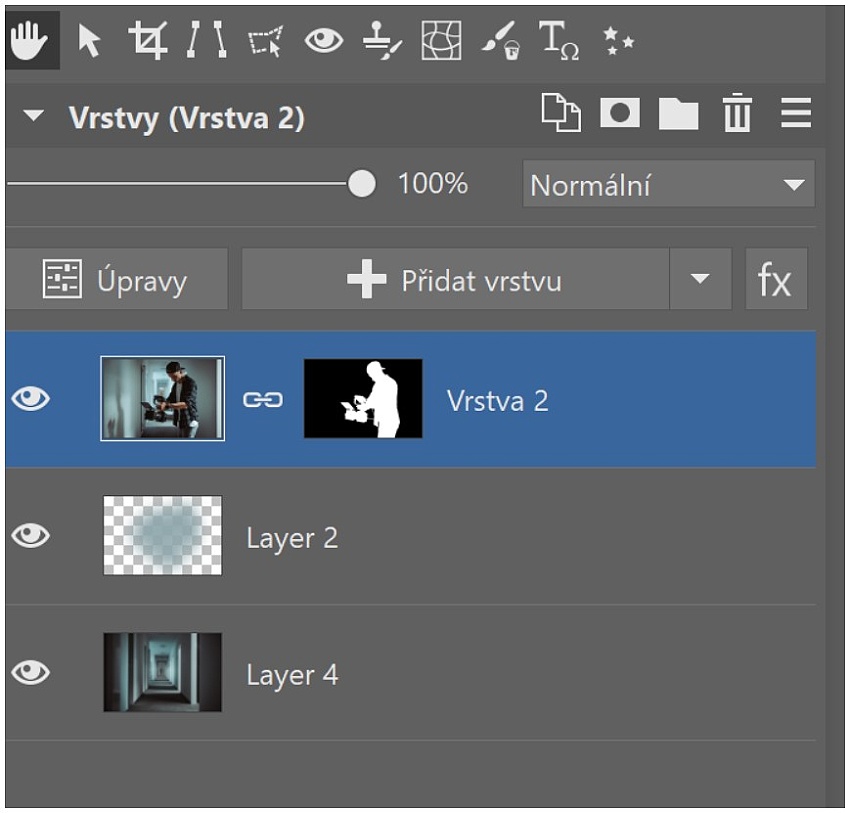
Task: Click the Úpravy button
Action: pyautogui.click(x=117, y=279)
